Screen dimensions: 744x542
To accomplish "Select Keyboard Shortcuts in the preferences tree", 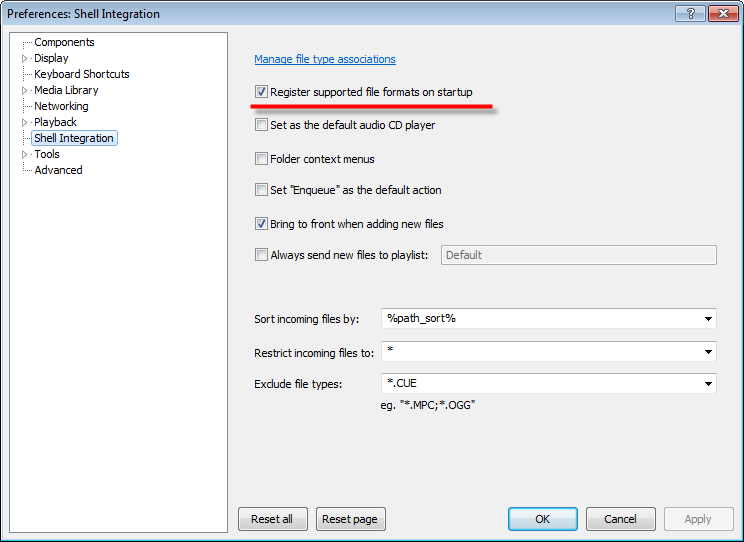I will click(x=81, y=74).
